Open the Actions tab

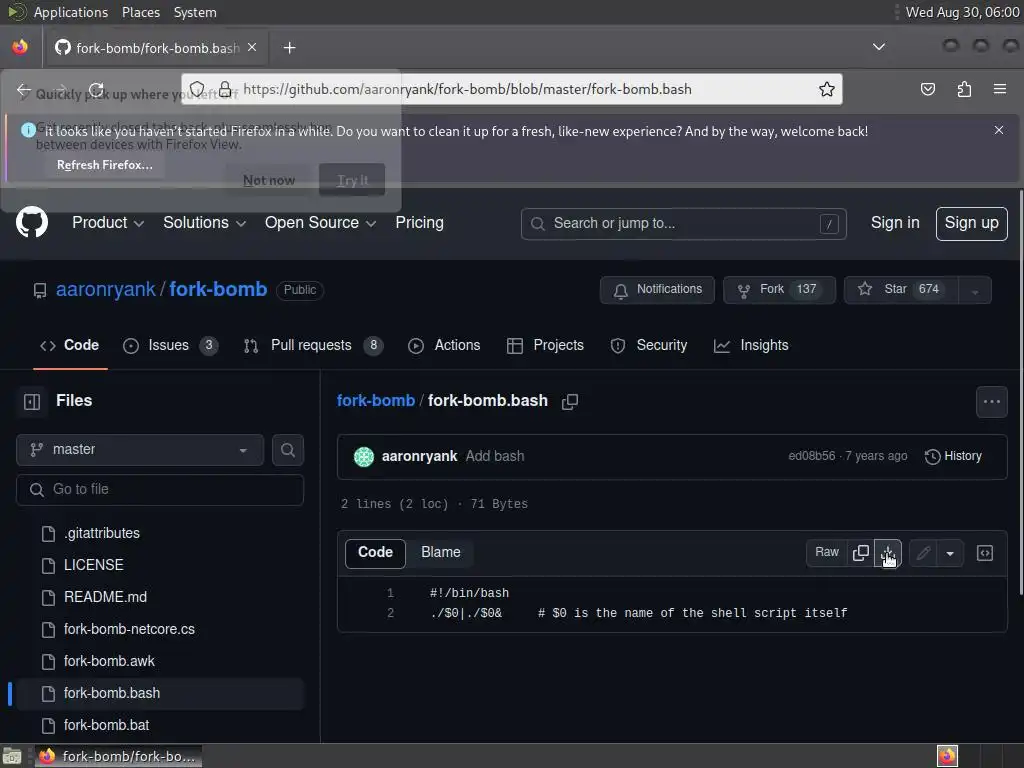pyautogui.click(x=444, y=345)
